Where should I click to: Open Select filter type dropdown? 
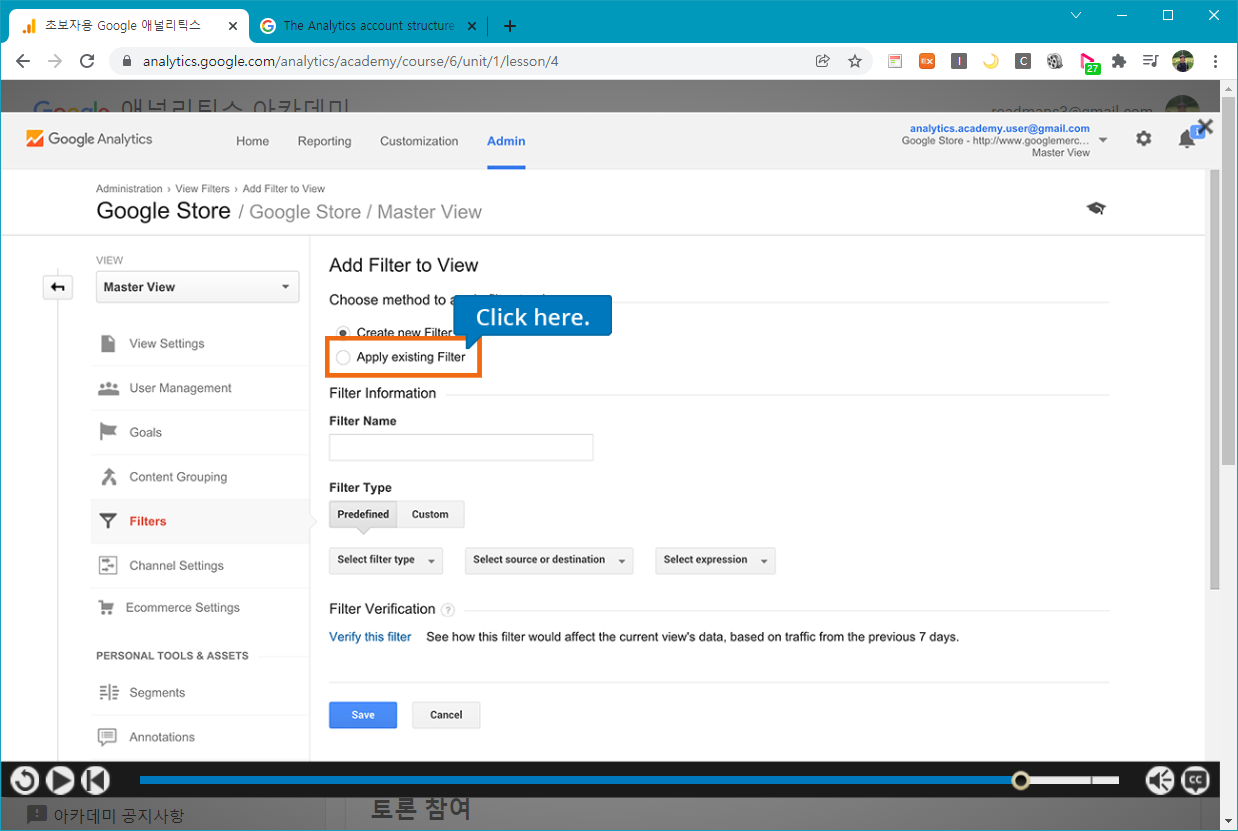(386, 560)
